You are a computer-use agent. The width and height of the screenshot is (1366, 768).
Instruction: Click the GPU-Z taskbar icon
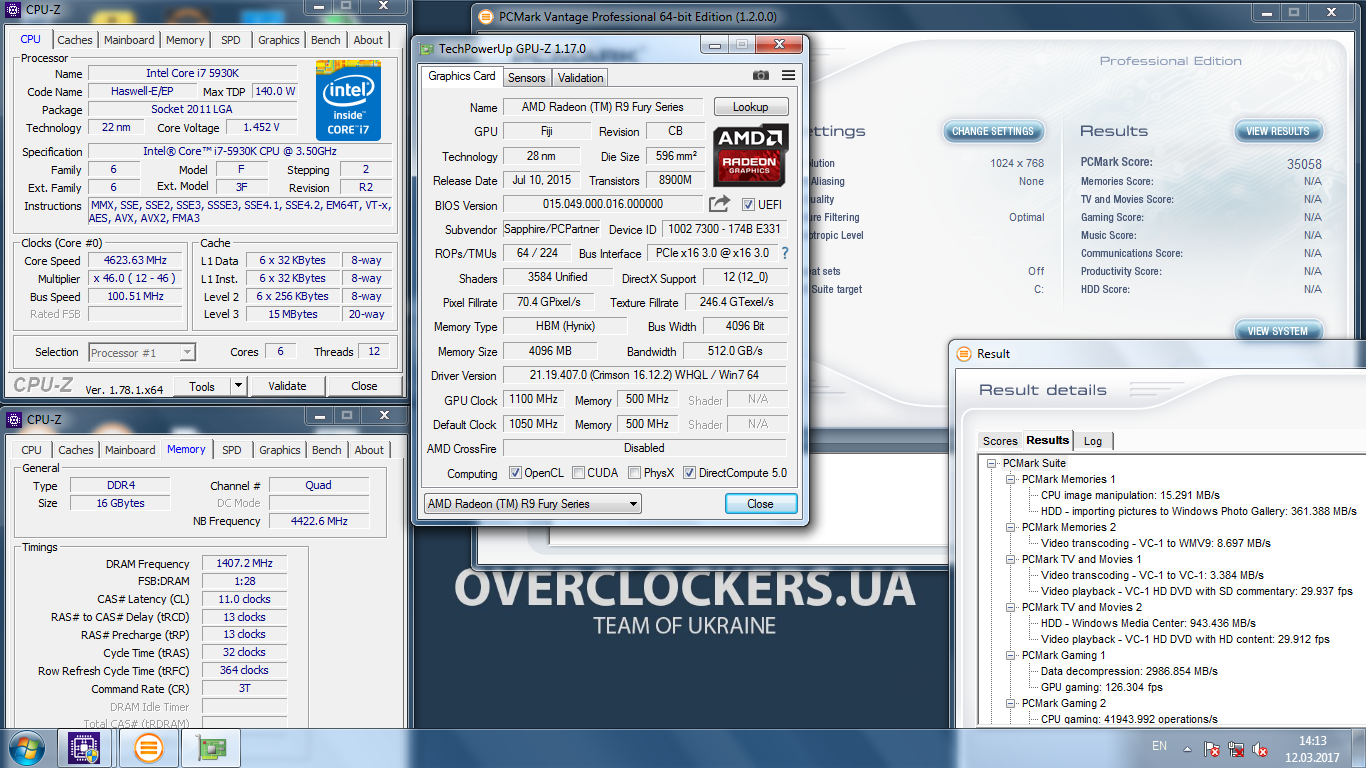click(x=211, y=748)
